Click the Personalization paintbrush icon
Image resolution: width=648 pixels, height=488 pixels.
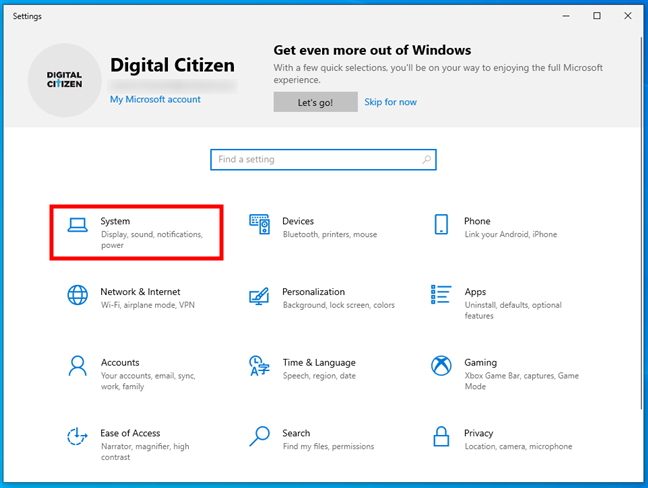(259, 296)
